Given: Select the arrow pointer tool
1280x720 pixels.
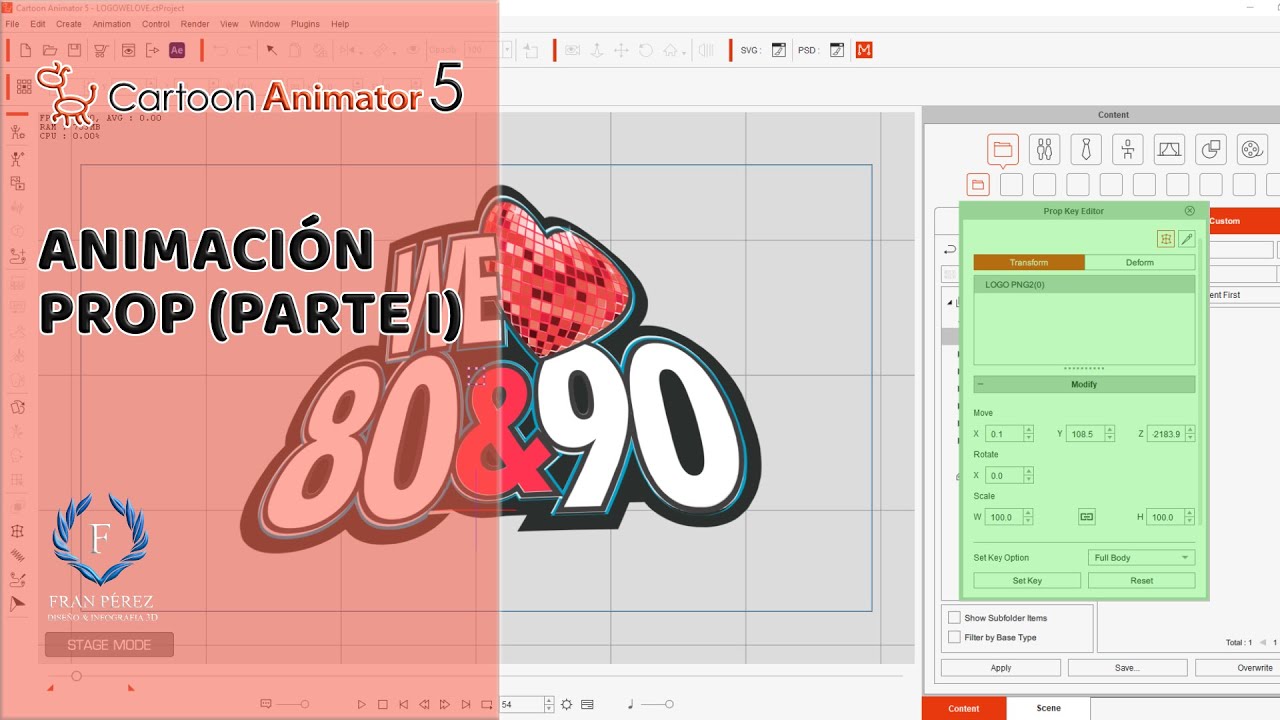Looking at the screenshot, I should [x=272, y=50].
